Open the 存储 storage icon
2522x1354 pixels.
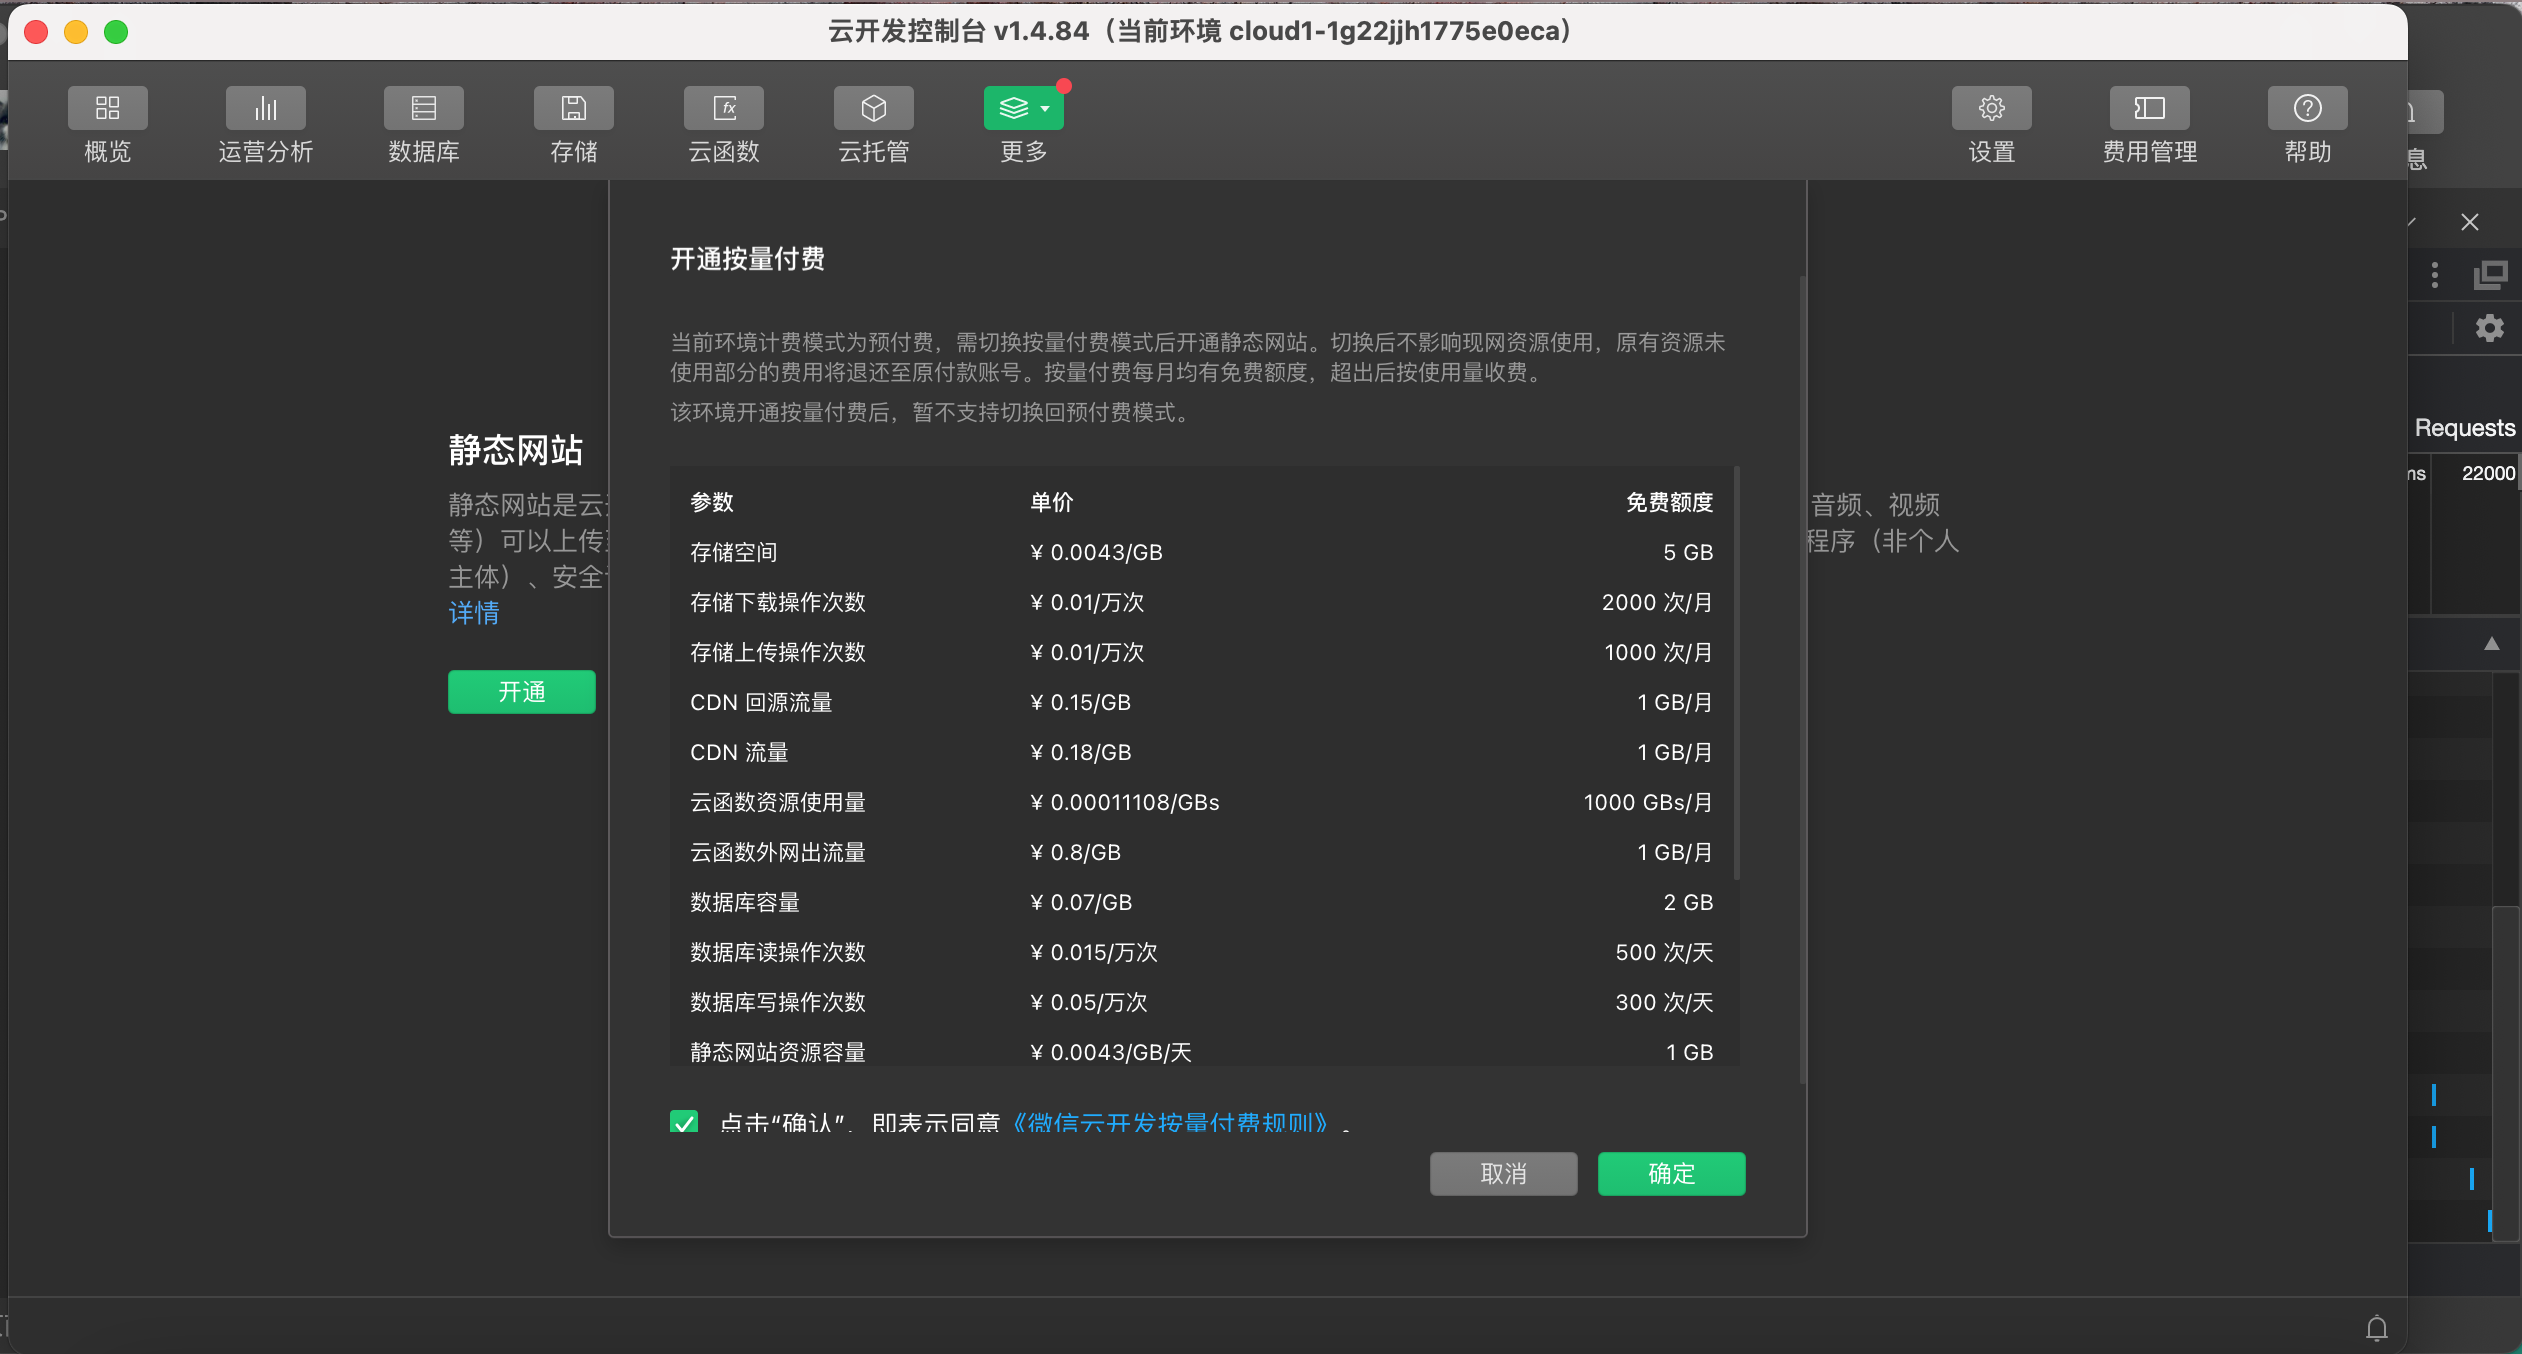tap(573, 108)
